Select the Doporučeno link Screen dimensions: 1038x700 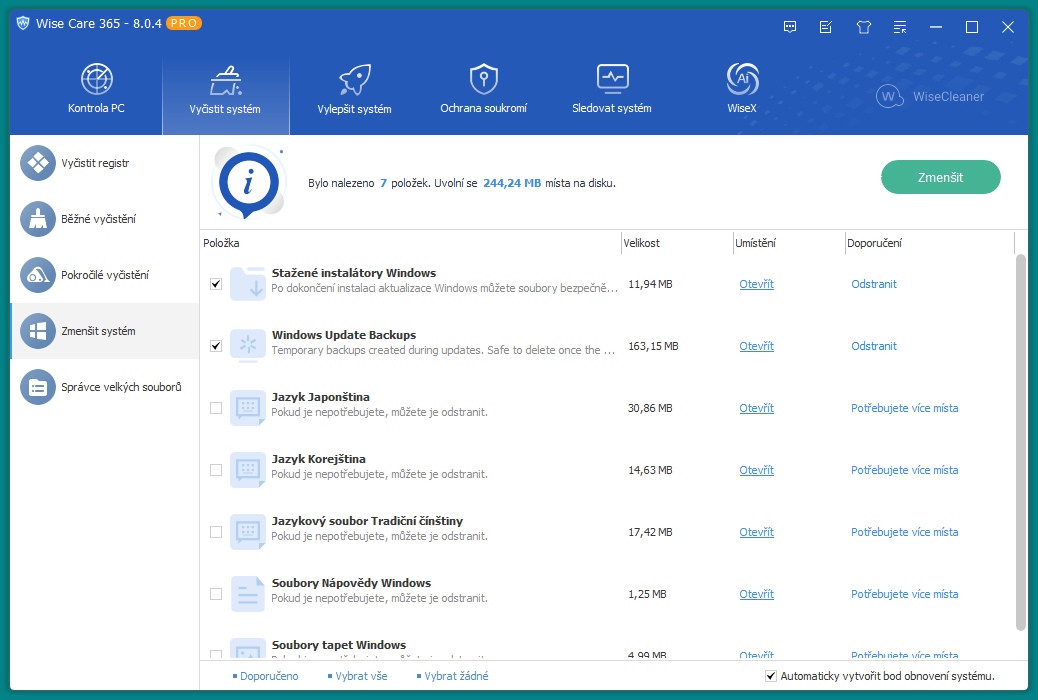tap(269, 676)
